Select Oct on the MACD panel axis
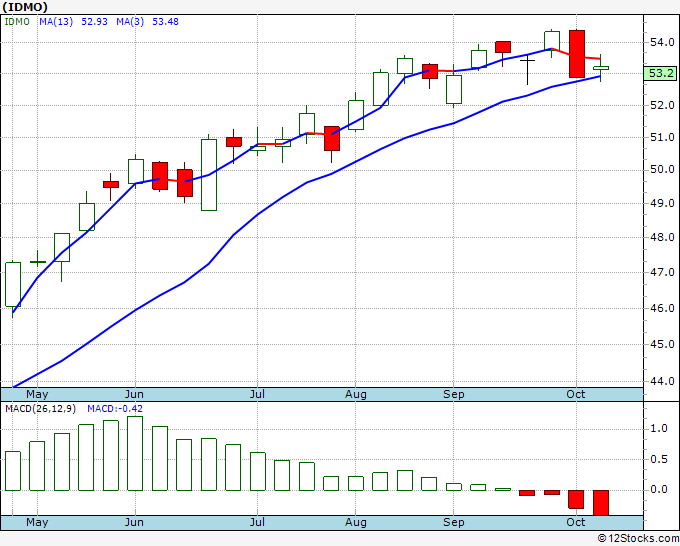 576,523
